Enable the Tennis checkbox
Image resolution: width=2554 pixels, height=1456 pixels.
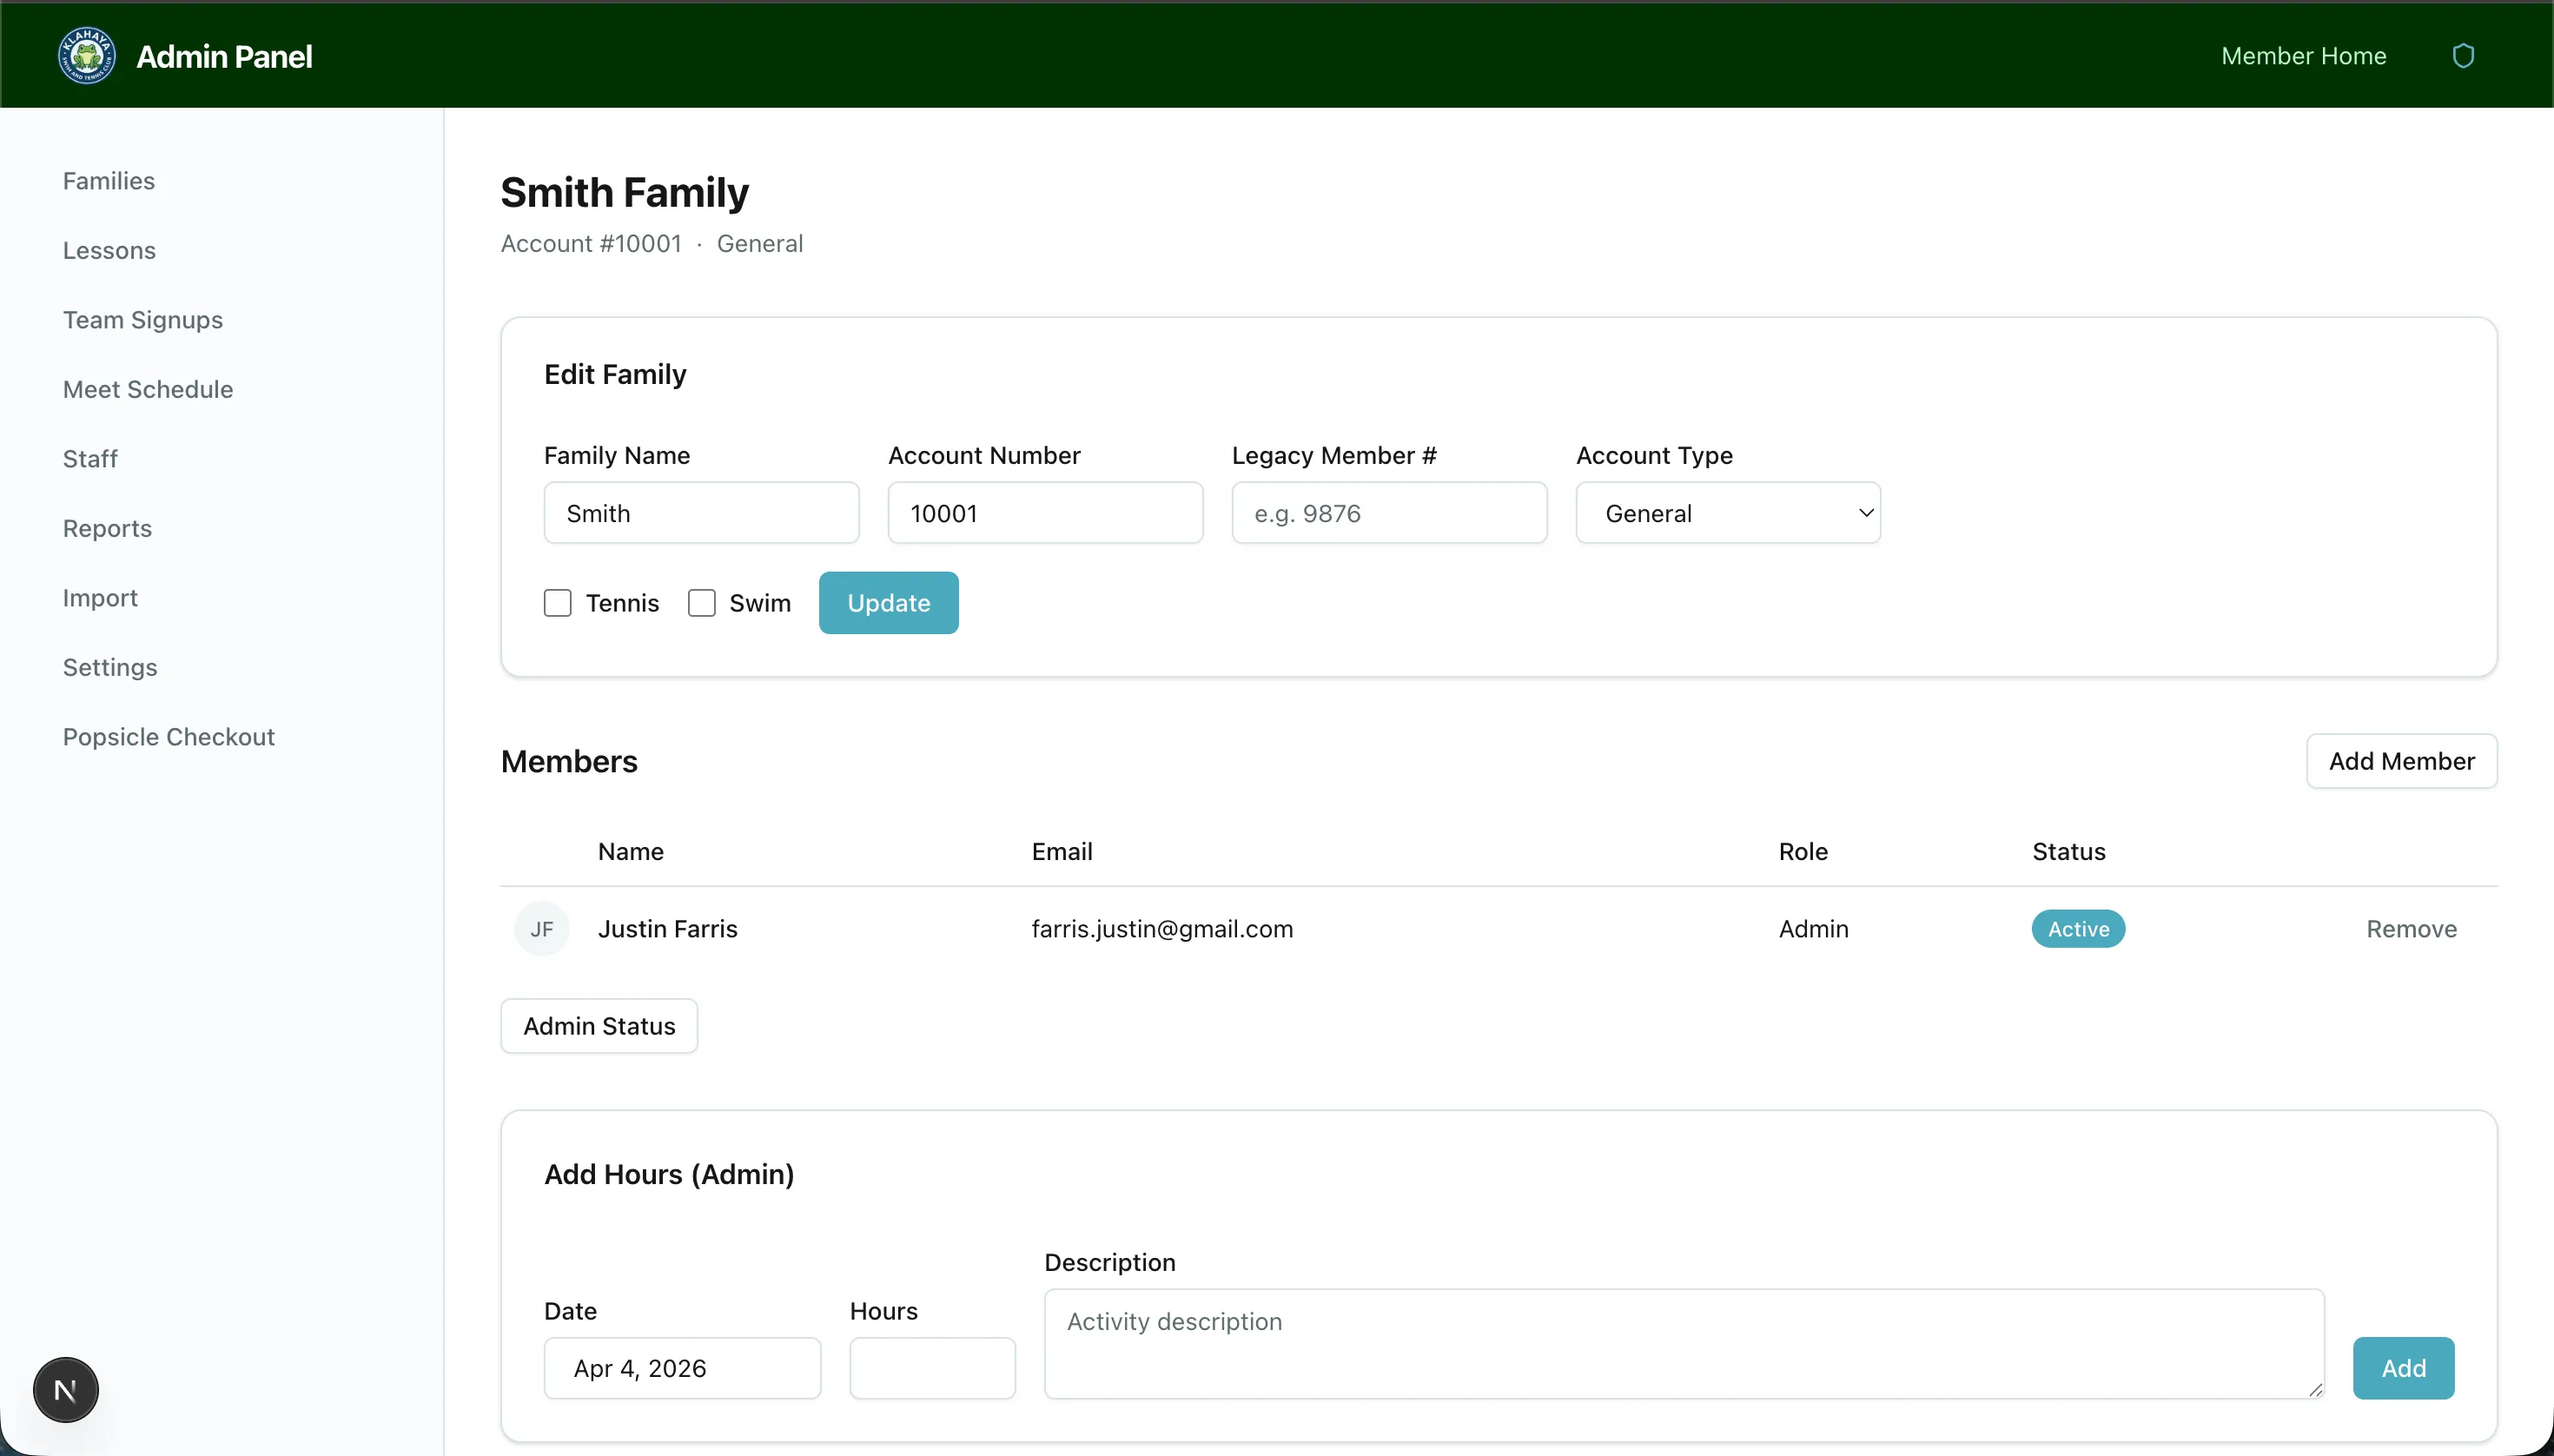pos(558,603)
